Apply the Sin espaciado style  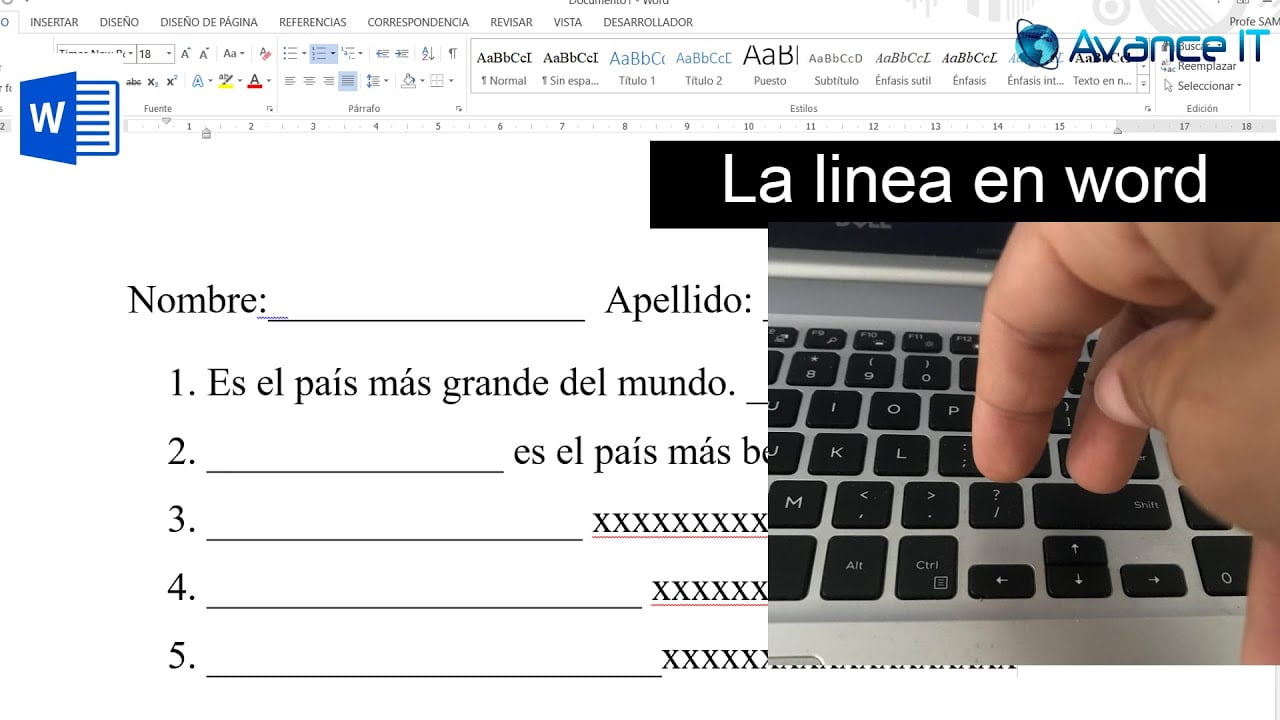coord(570,68)
